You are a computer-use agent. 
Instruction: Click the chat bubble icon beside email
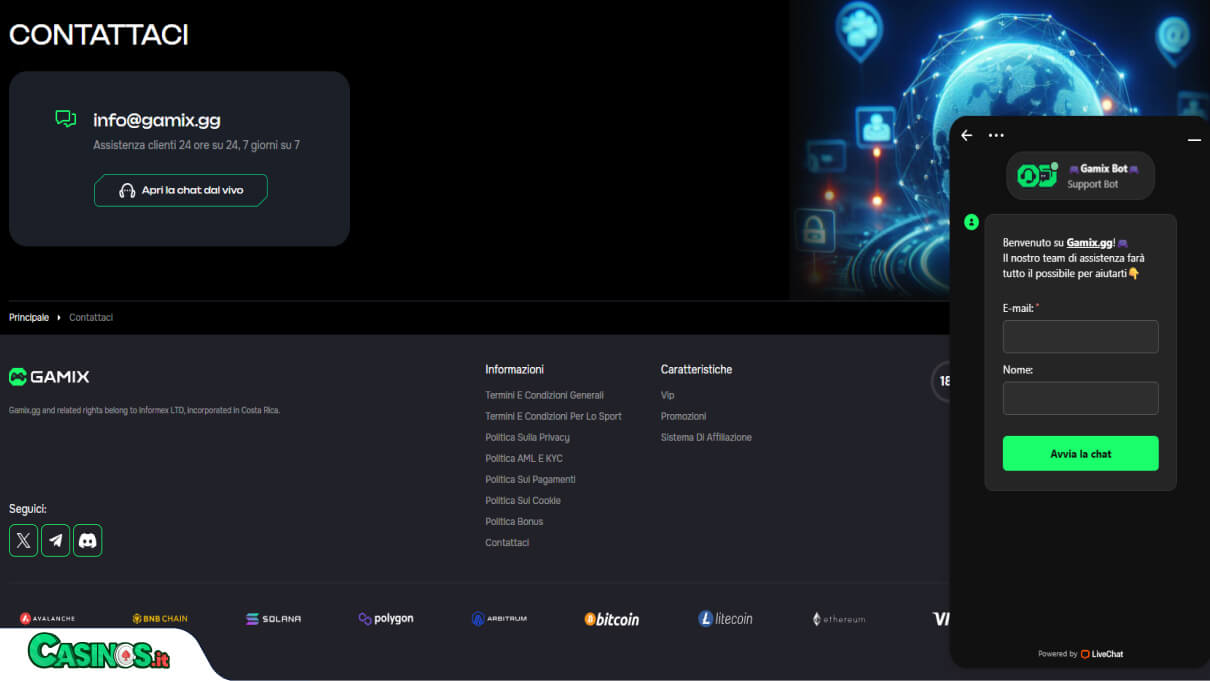66,119
